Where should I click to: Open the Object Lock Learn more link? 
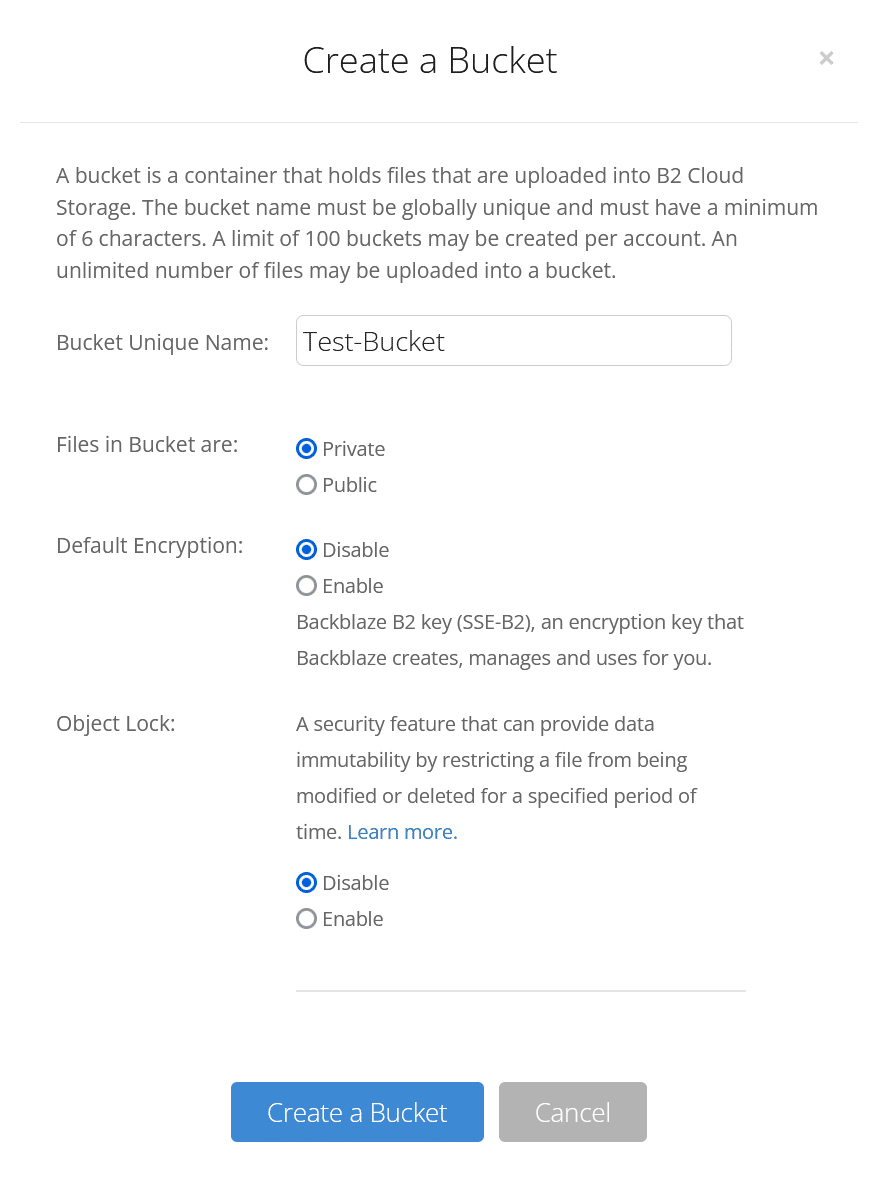[x=401, y=831]
